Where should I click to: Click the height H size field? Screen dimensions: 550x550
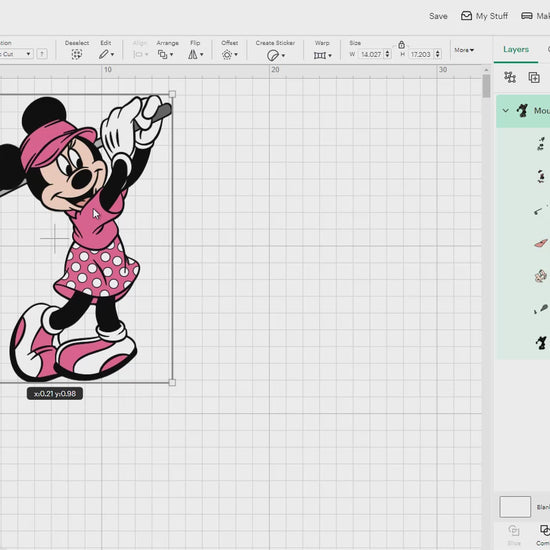point(421,54)
